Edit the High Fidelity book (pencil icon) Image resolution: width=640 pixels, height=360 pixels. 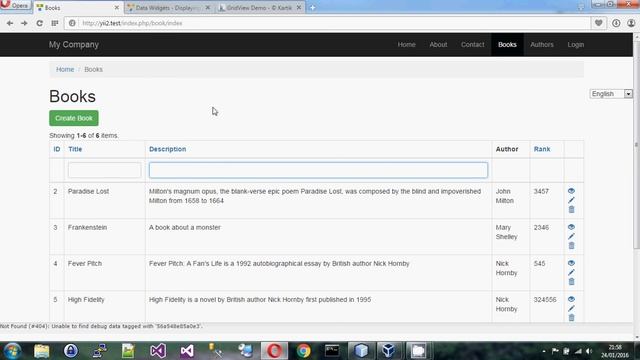pos(571,309)
